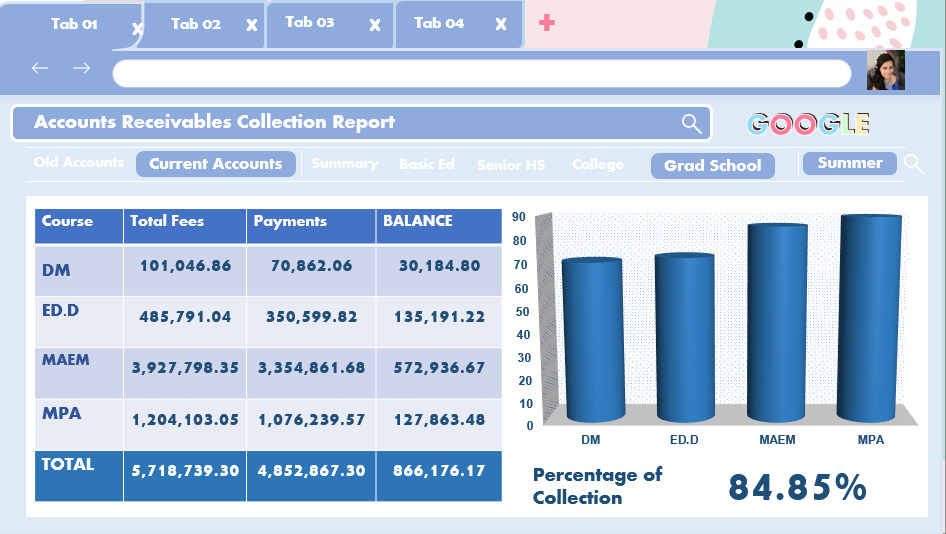
Task: Click the empty address bar field
Action: pos(481,73)
